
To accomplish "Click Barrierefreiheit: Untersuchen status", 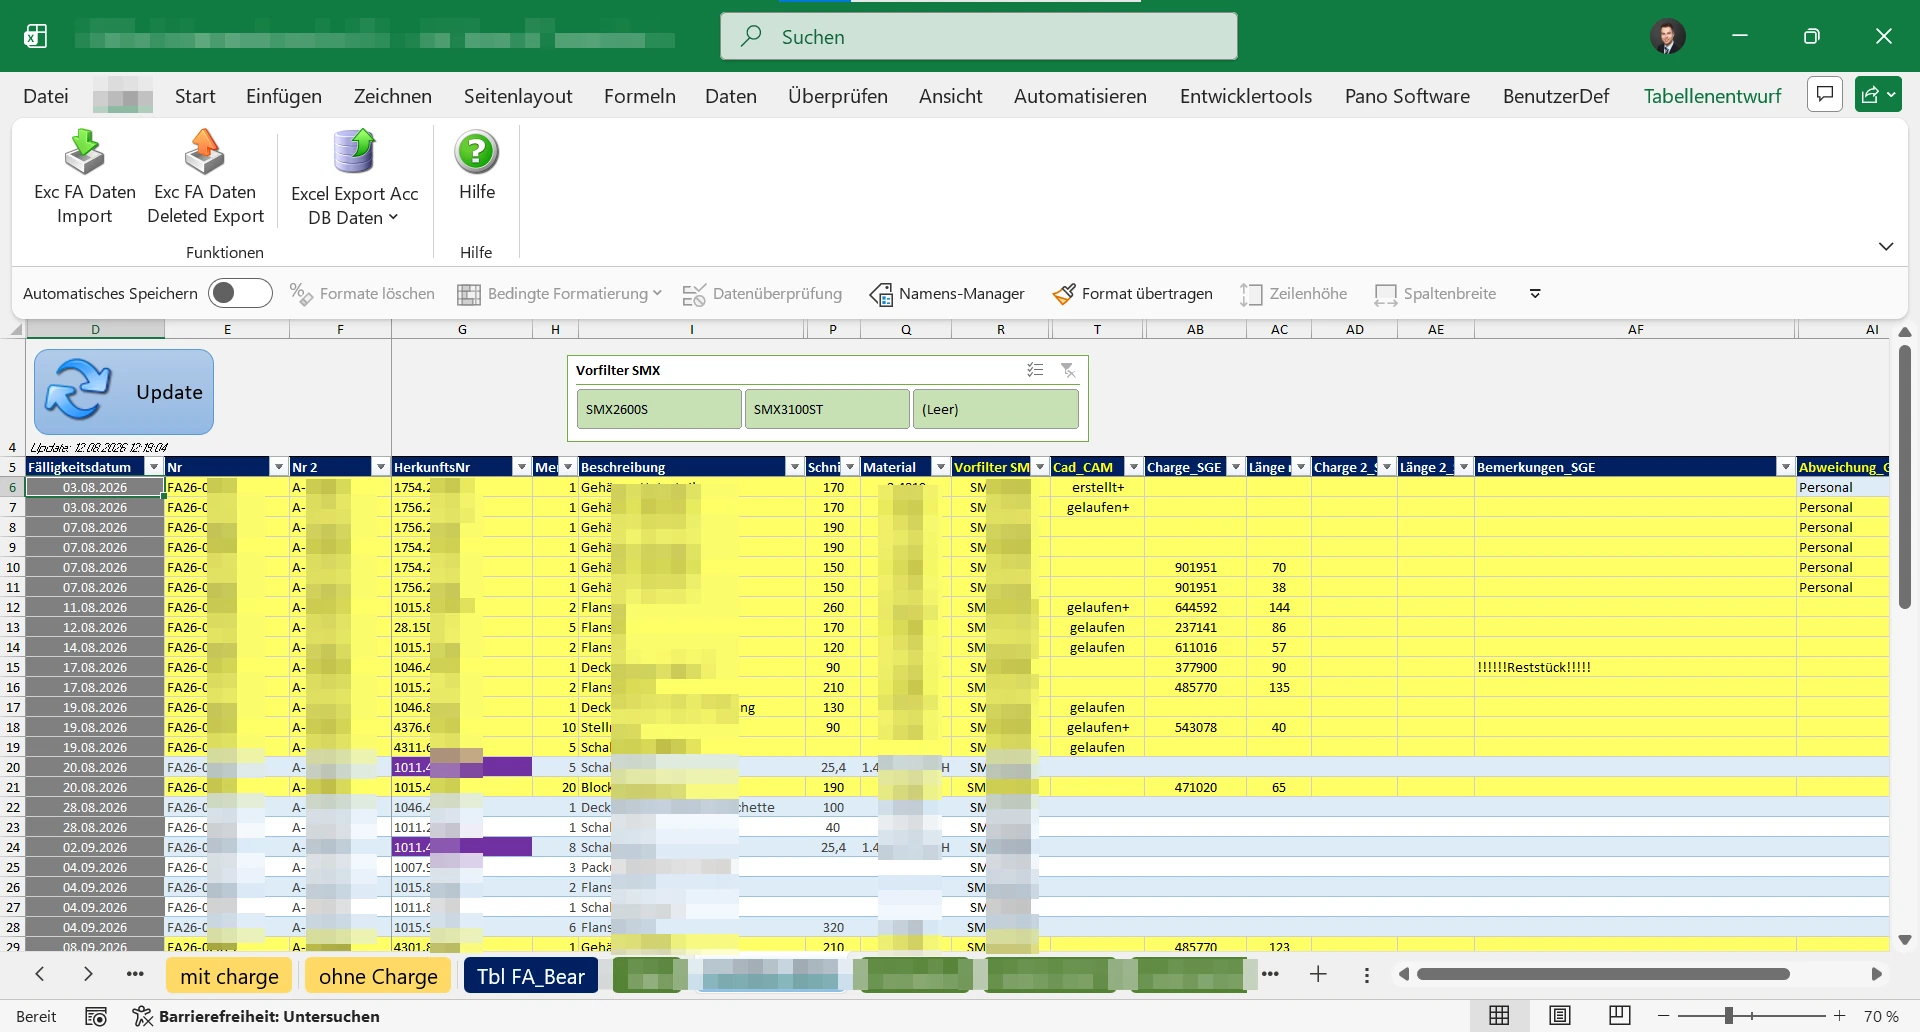I will point(256,1016).
